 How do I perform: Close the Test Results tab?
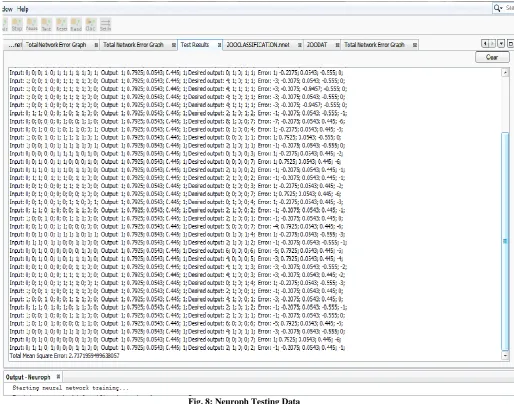[x=219, y=45]
